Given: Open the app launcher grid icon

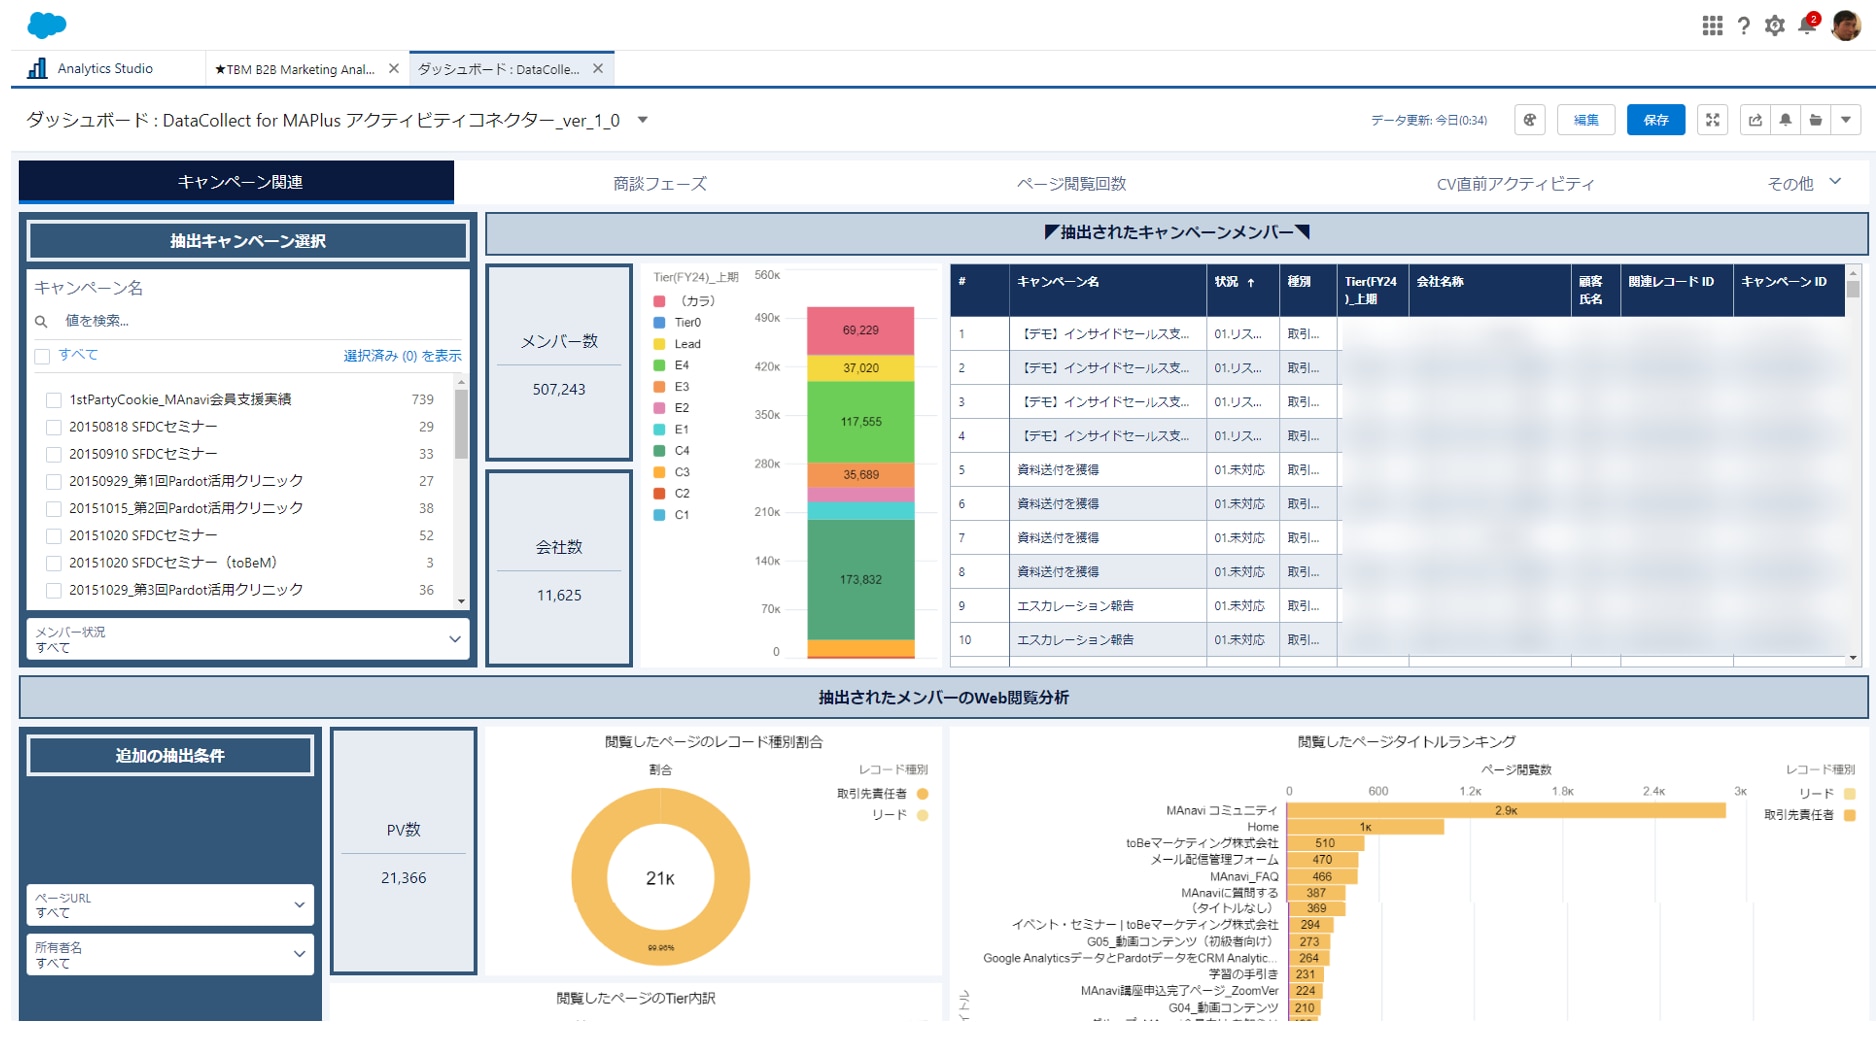Looking at the screenshot, I should 1711,26.
